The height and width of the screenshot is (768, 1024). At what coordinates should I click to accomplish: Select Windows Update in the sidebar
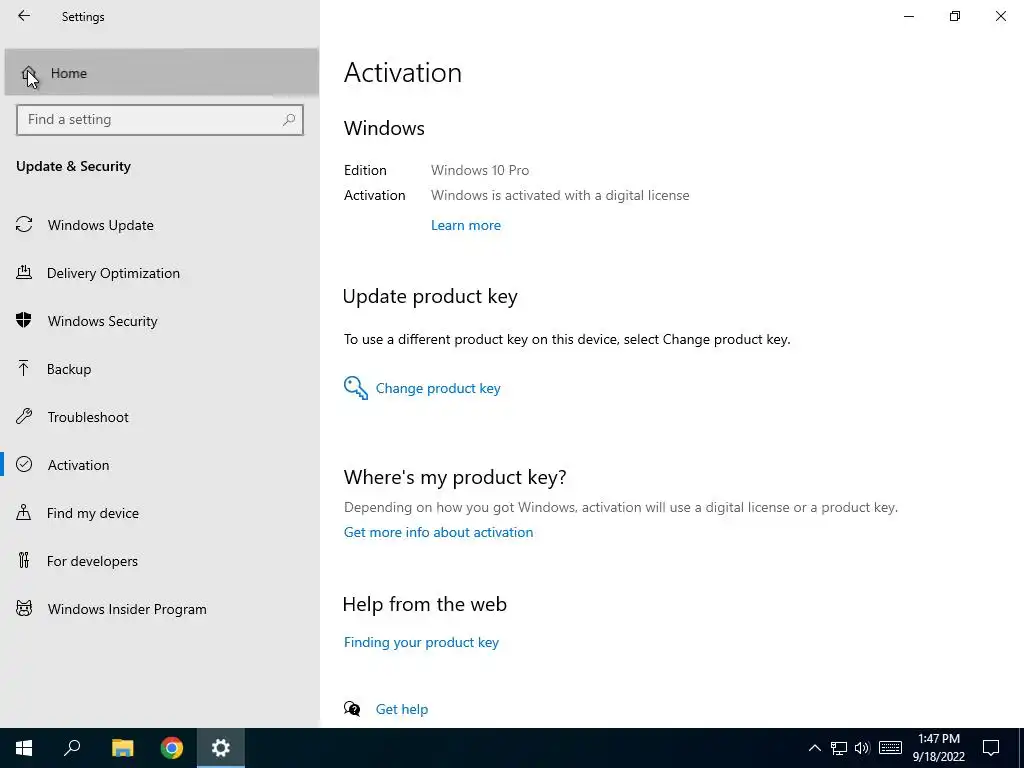[160, 225]
